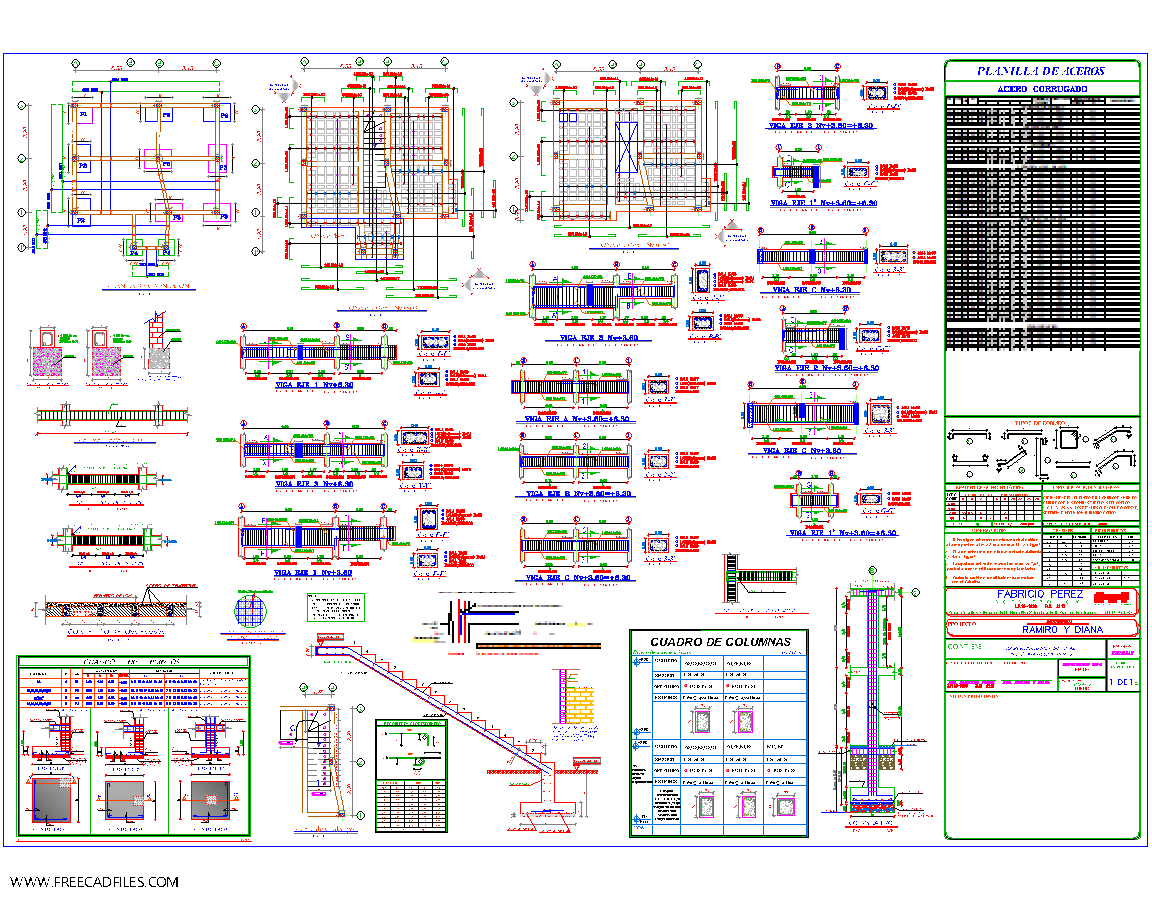
Task: Select the 1 DE 1 sheet number field
Action: pos(1121,682)
